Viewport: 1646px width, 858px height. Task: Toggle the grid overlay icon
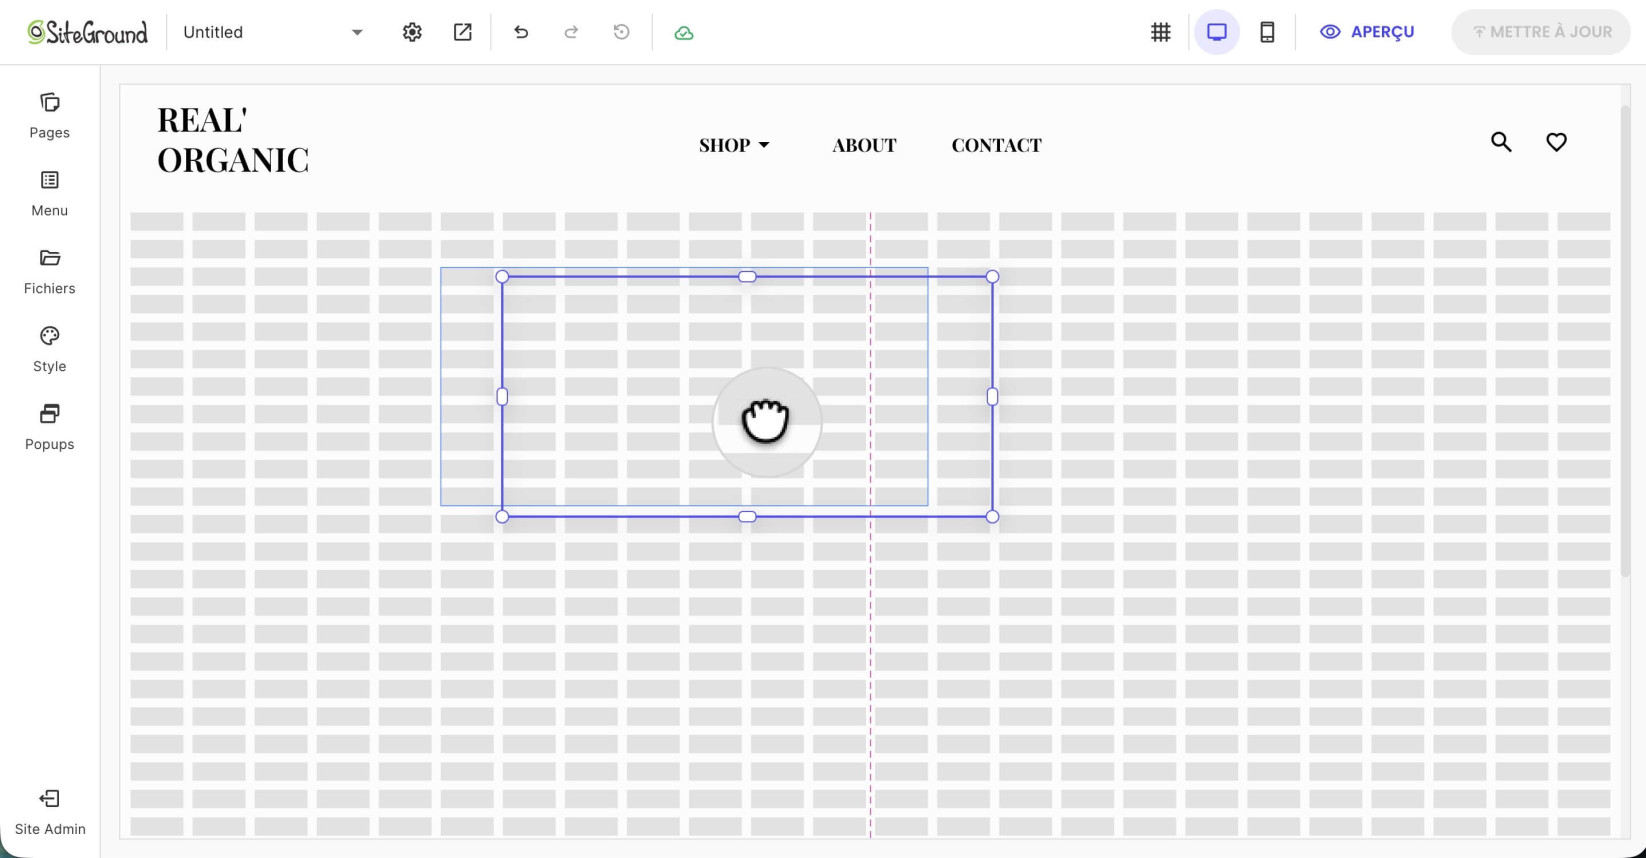pyautogui.click(x=1160, y=32)
